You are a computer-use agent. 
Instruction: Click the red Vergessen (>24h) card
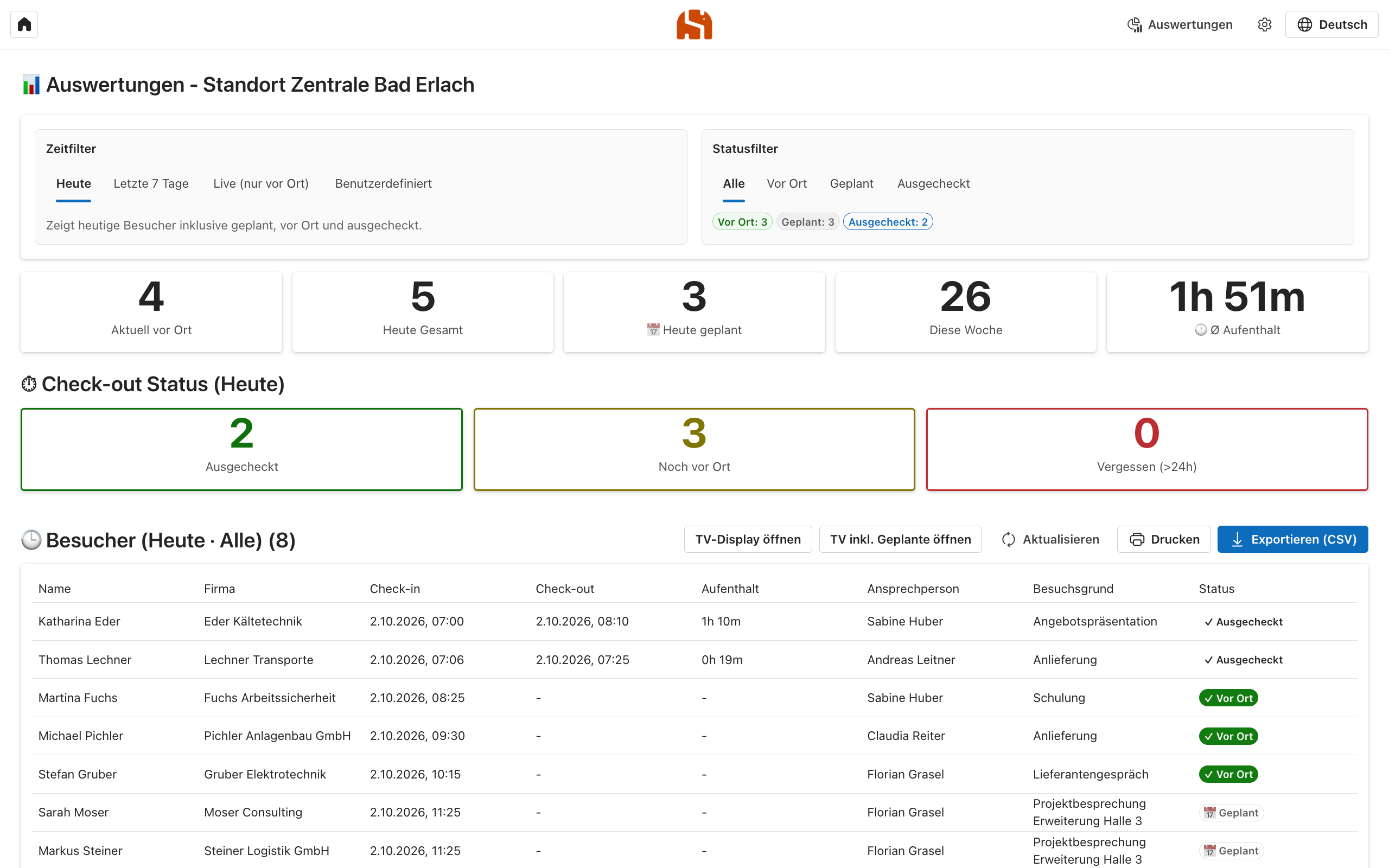point(1147,449)
